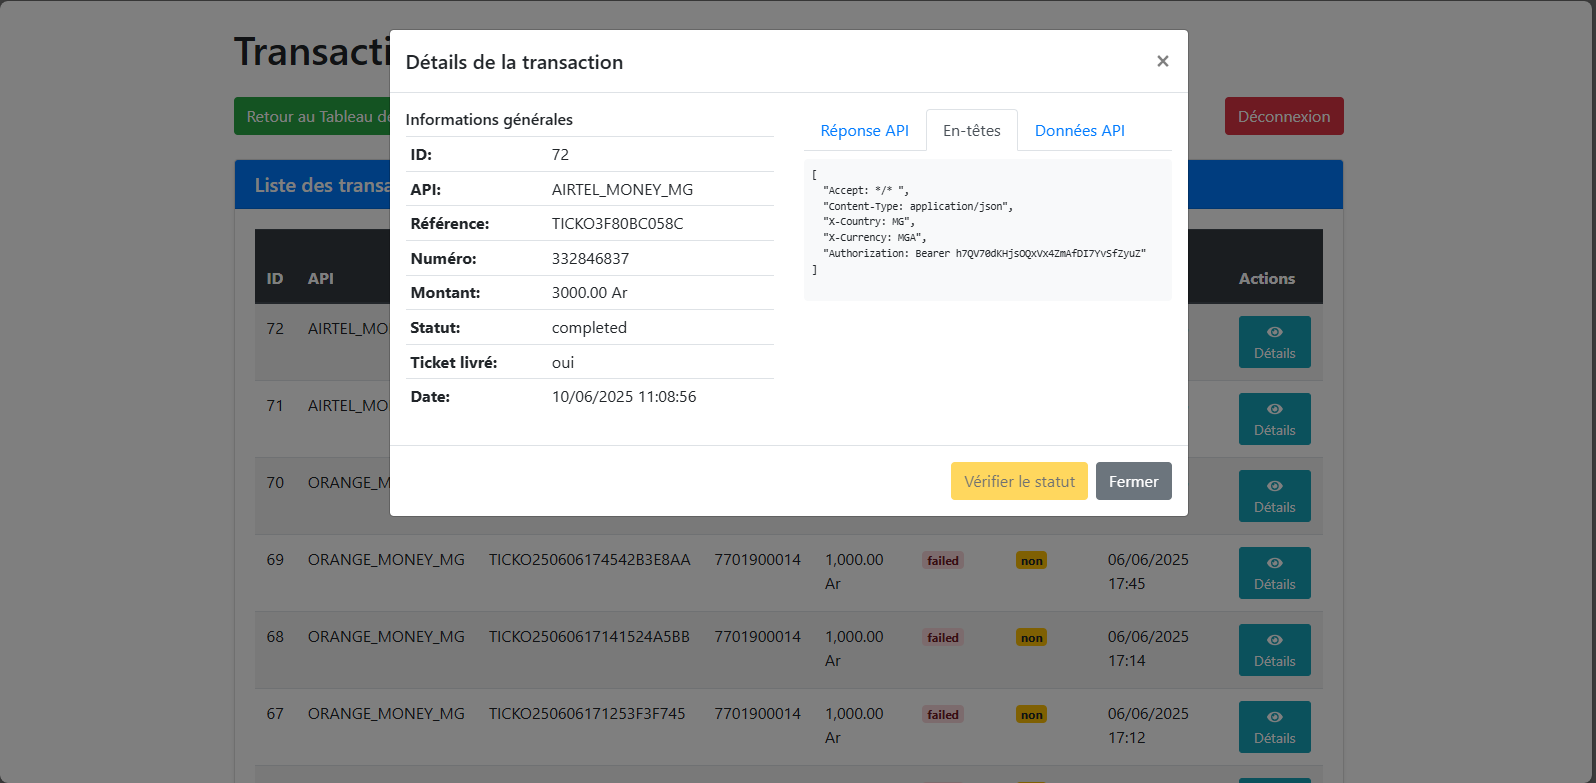The image size is (1596, 783).
Task: Close the transaction details modal with X
Action: tap(1162, 61)
